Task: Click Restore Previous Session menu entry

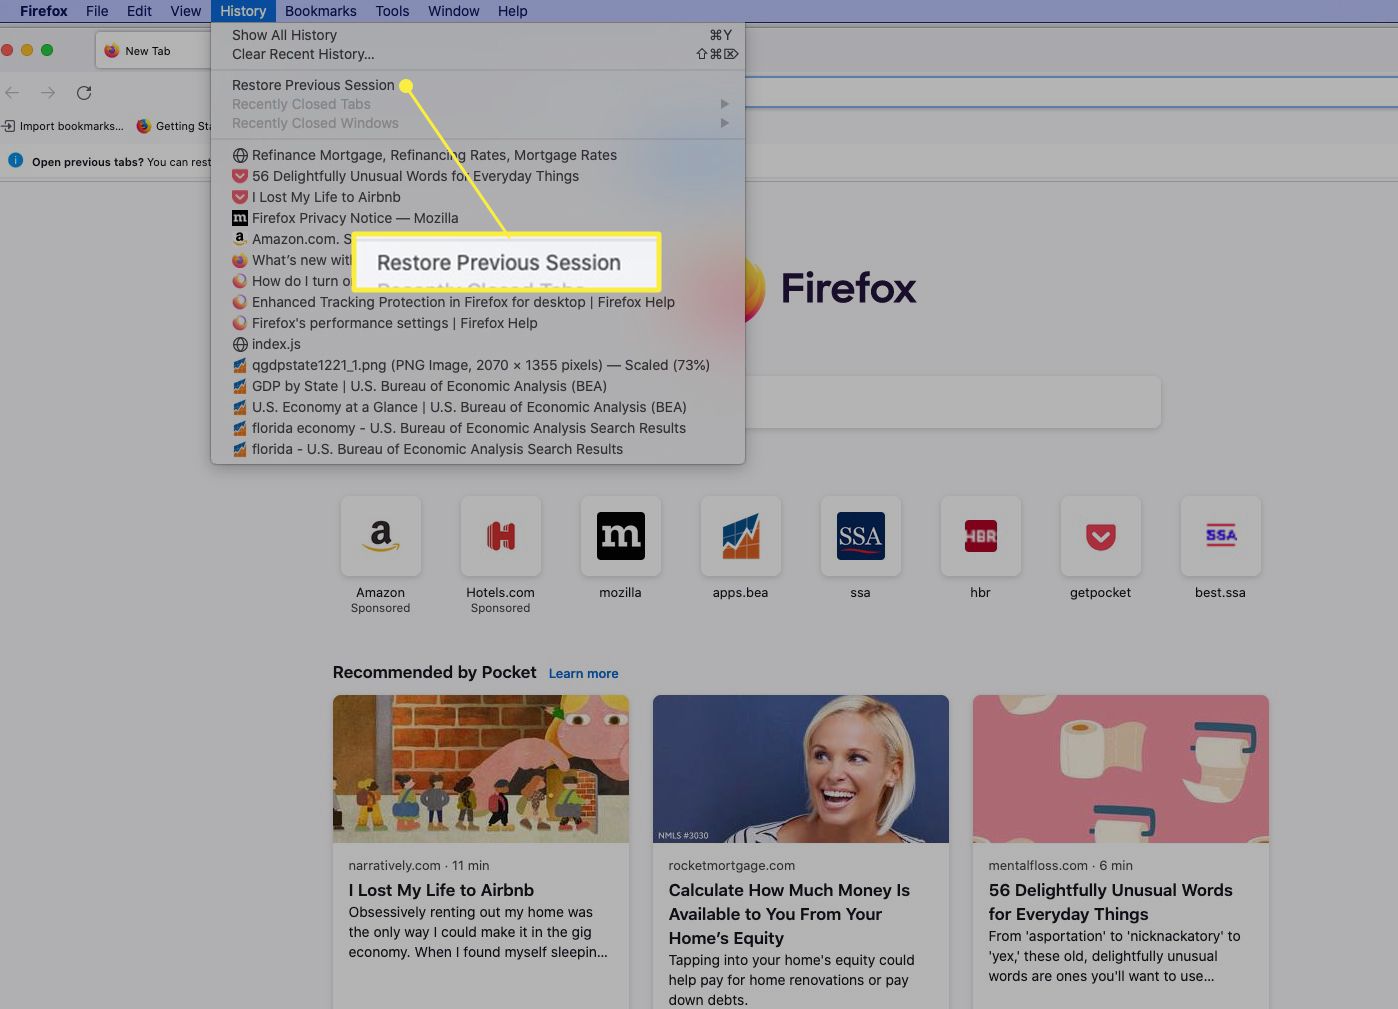Action: click(478, 85)
